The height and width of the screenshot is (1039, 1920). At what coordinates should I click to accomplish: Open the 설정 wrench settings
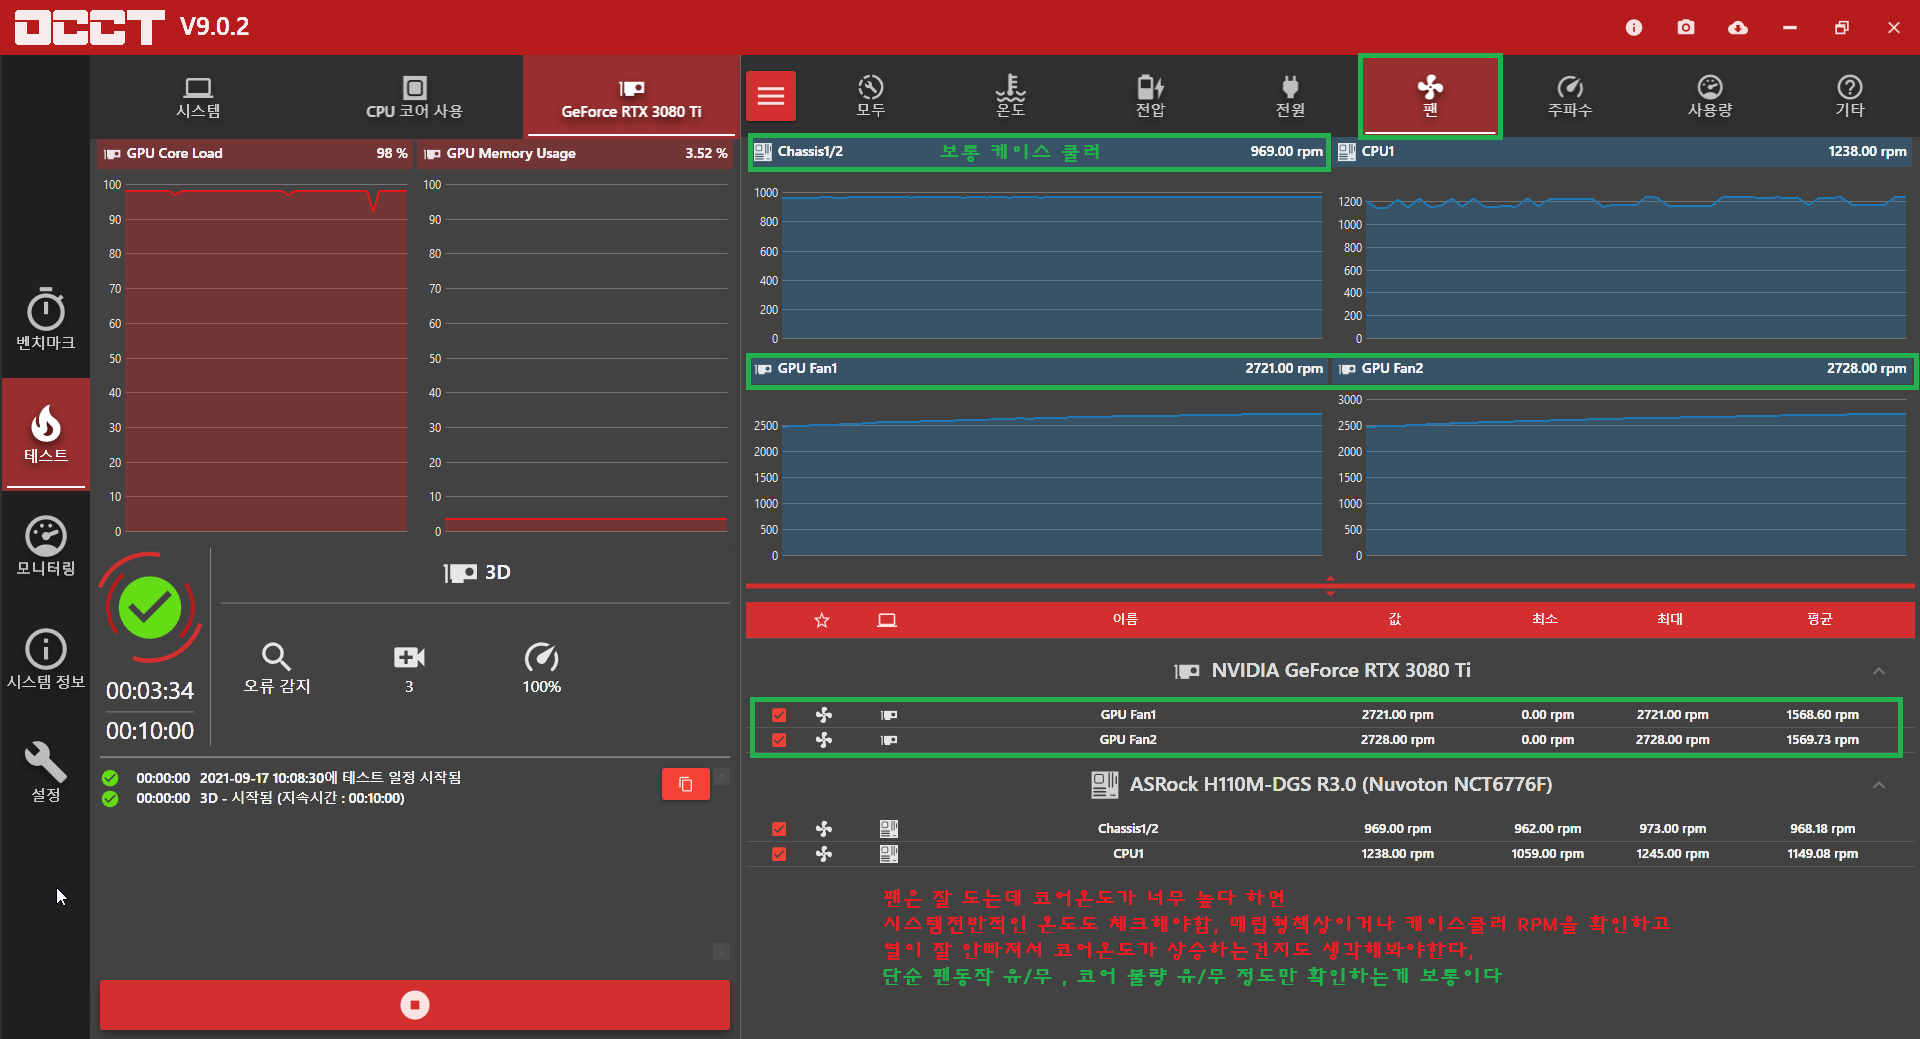[x=46, y=772]
